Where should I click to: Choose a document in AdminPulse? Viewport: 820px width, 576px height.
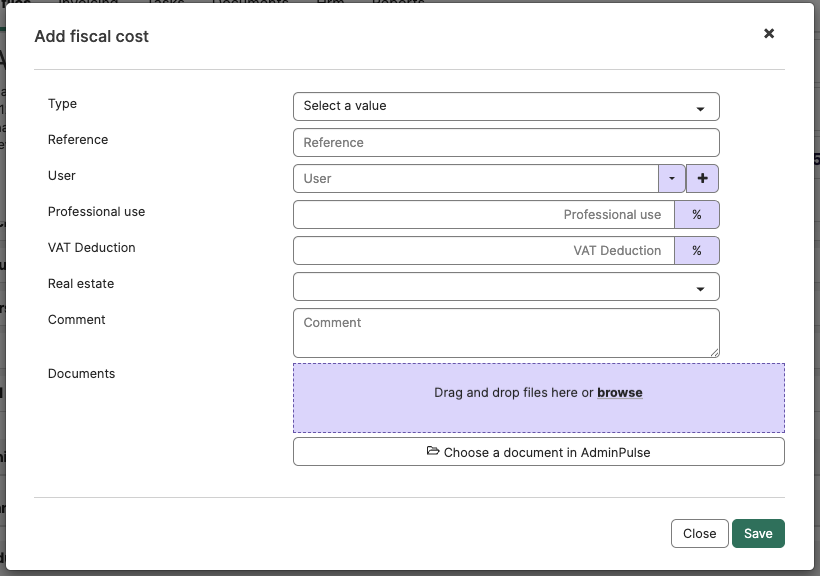(x=539, y=451)
